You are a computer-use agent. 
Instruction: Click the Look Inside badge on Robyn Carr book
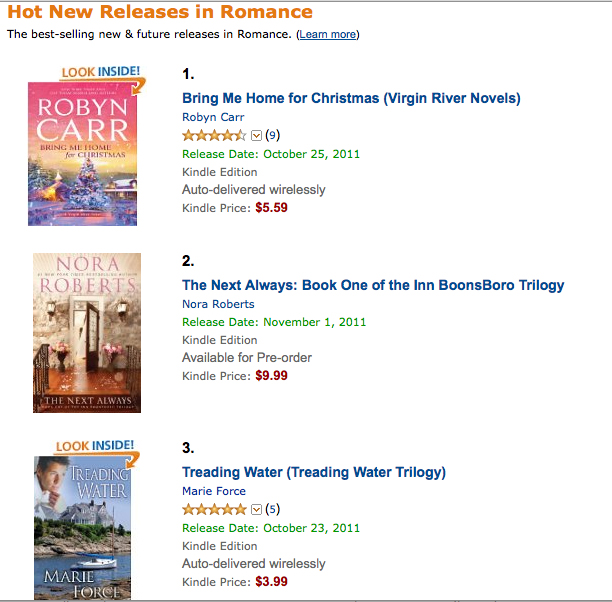coord(100,73)
